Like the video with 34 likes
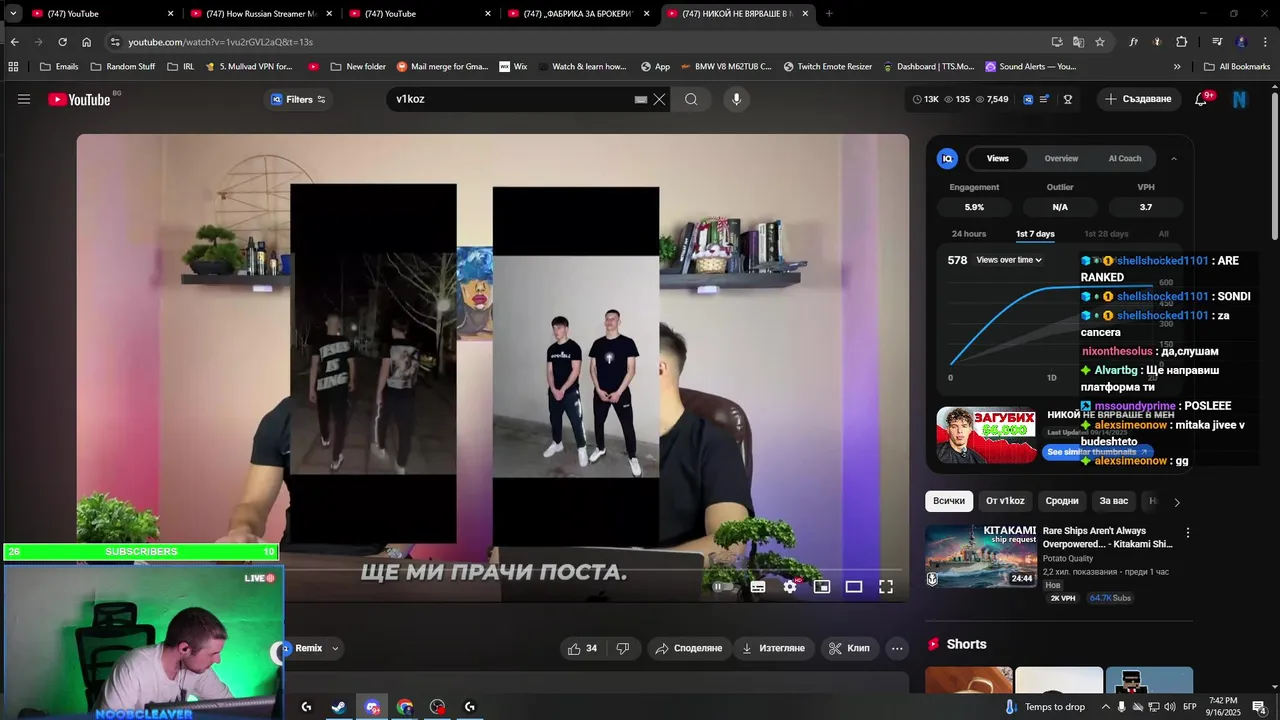 tap(583, 648)
